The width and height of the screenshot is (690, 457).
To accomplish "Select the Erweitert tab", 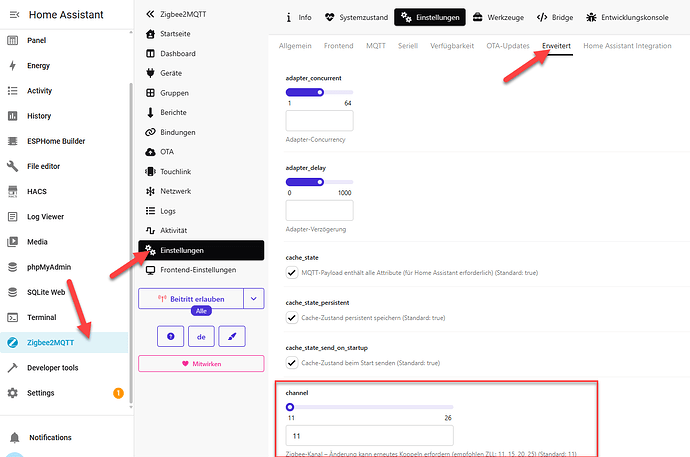I will pyautogui.click(x=556, y=46).
